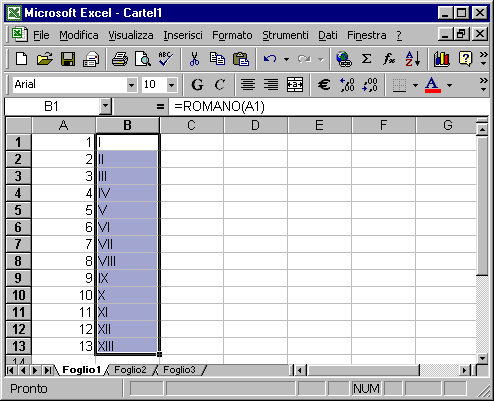Apply the Euro currency style
This screenshot has height=401, width=494.
(x=324, y=85)
